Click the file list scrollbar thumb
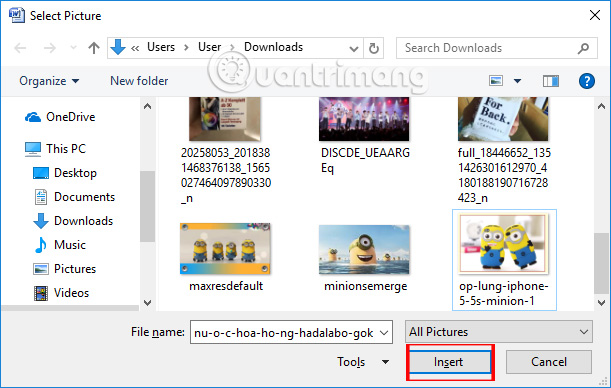 coord(601,263)
